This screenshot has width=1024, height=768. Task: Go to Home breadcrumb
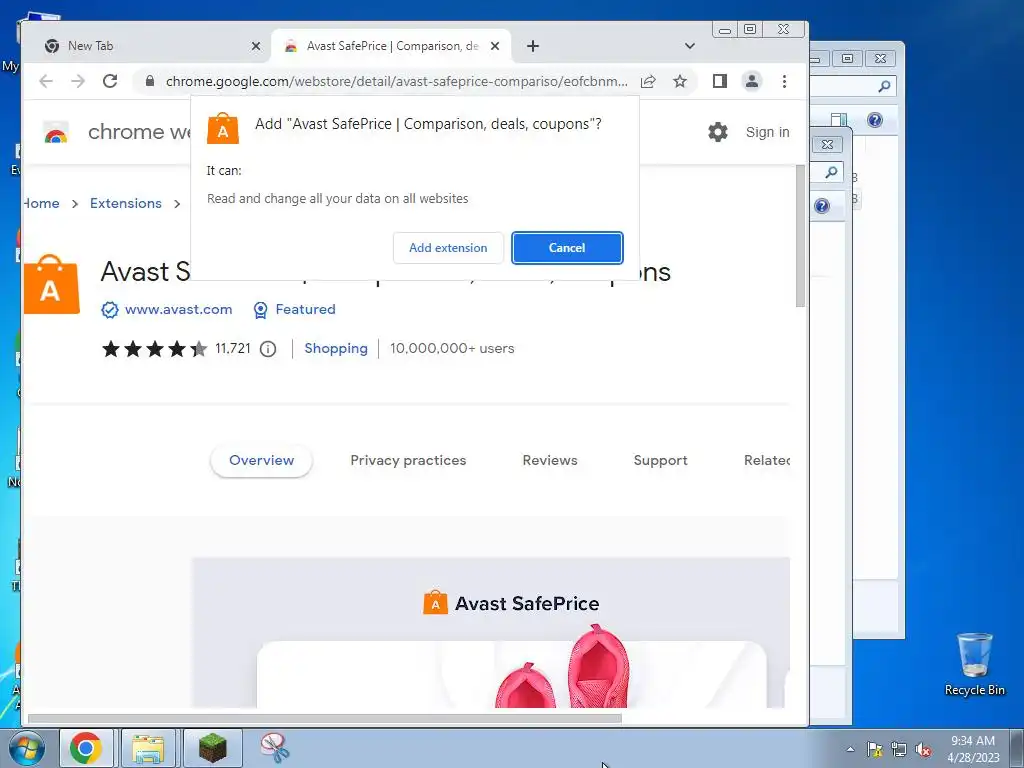pos(41,203)
